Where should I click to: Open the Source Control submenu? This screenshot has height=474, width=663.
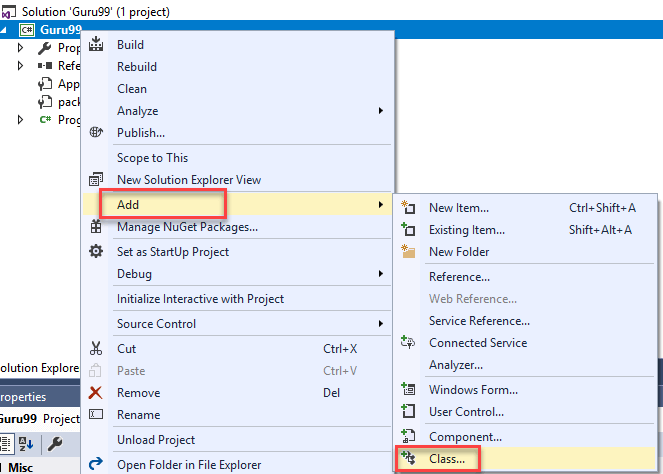pos(156,323)
